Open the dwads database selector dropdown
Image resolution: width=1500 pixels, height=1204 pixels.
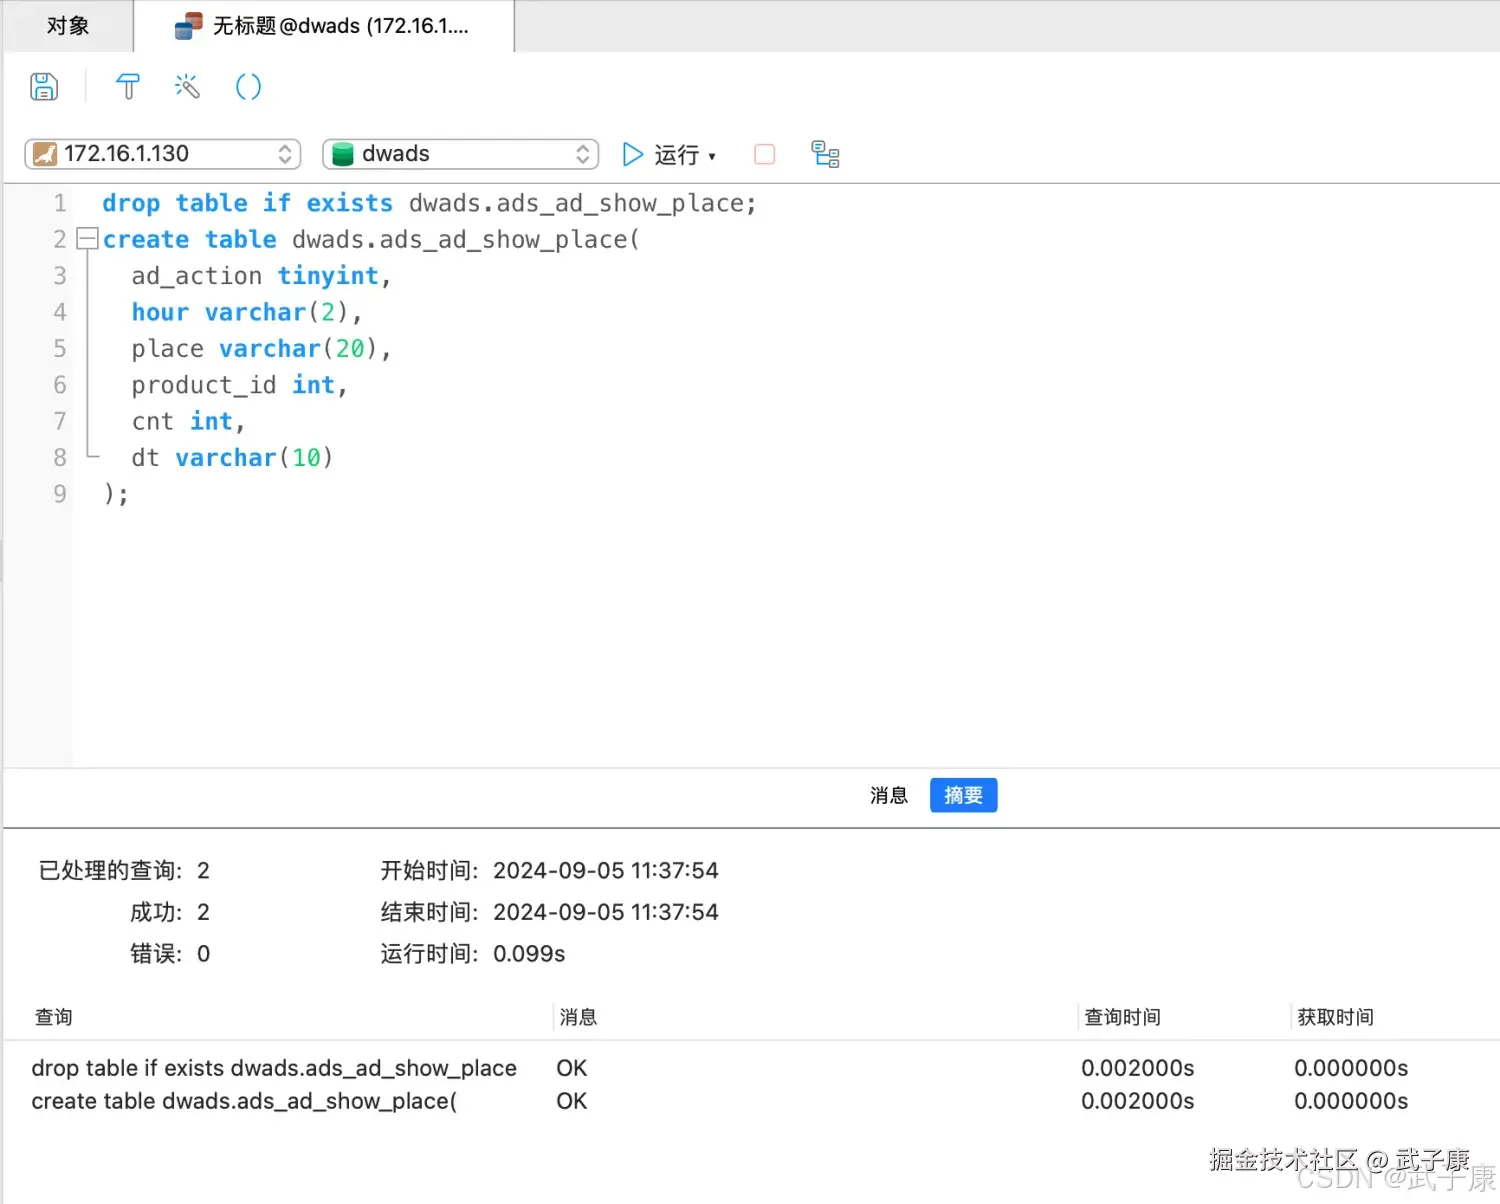[x=583, y=153]
